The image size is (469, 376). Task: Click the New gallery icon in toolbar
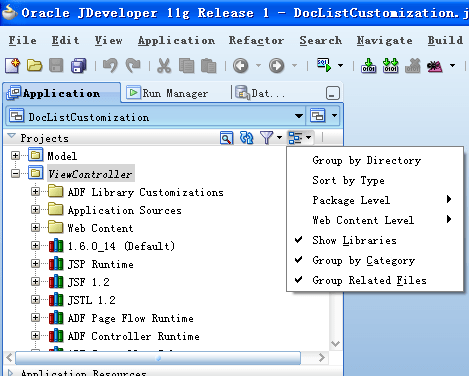point(13,65)
